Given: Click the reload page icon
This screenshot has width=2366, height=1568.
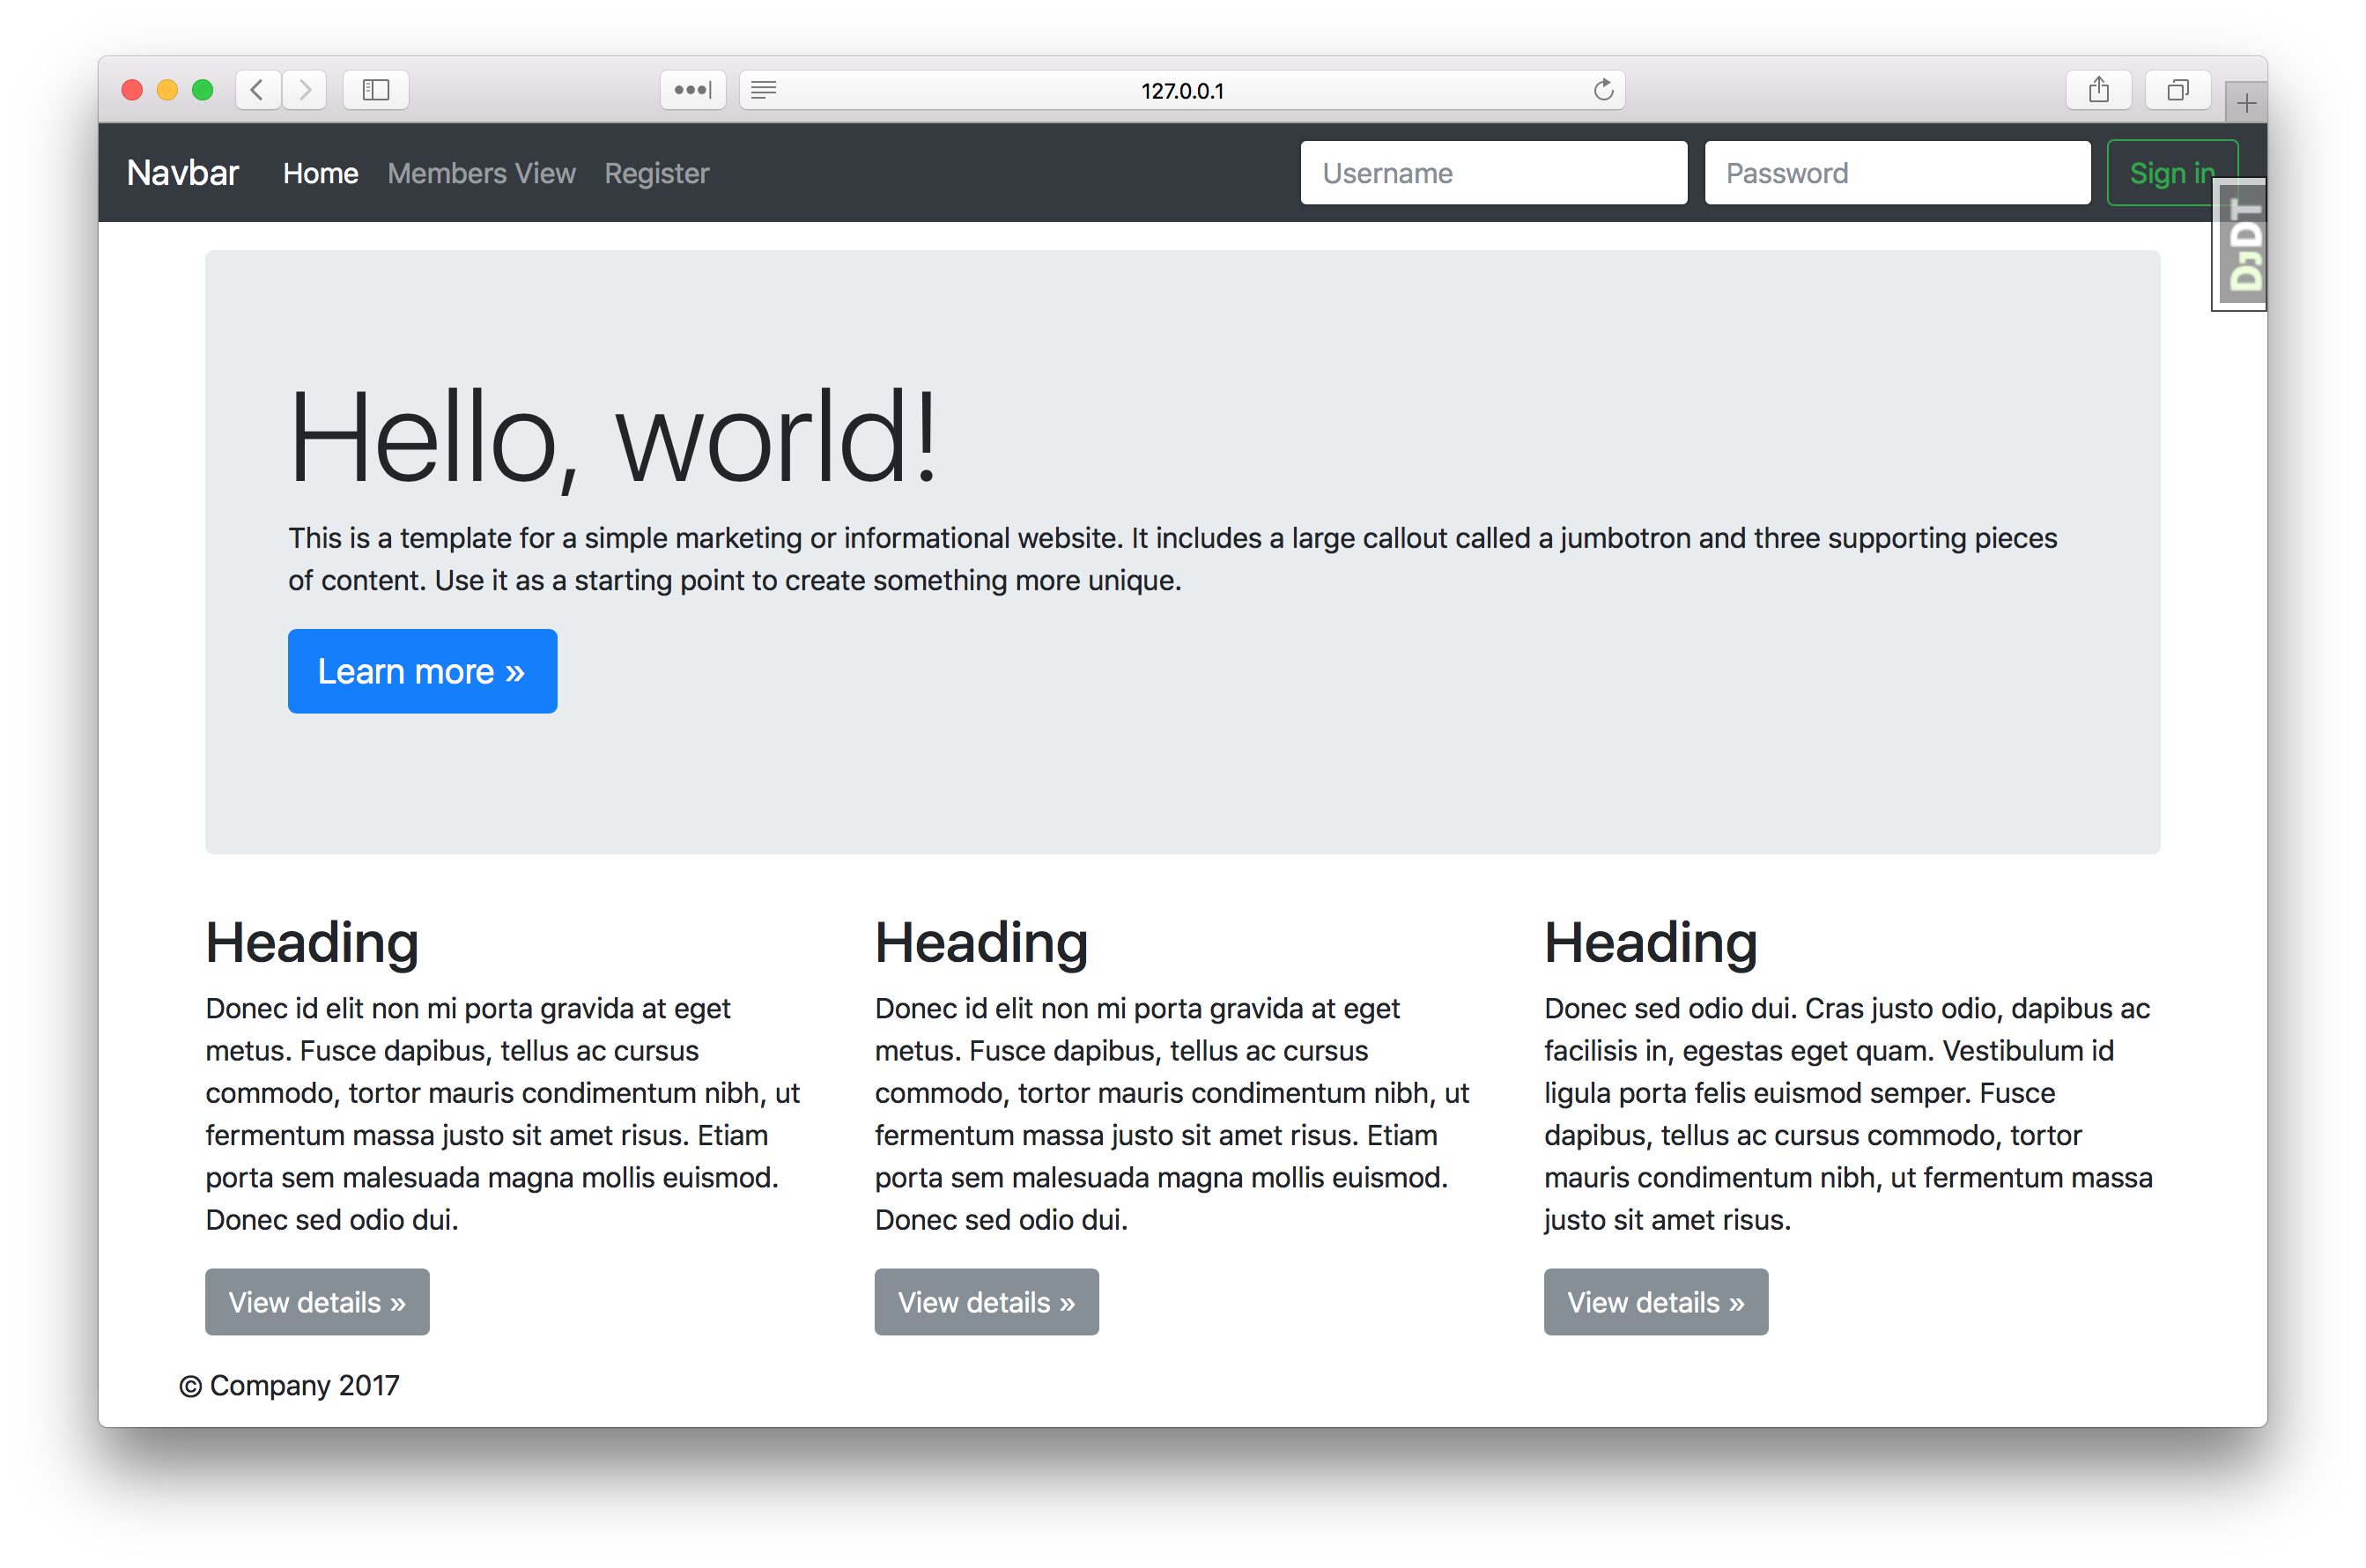Looking at the screenshot, I should tap(1603, 90).
